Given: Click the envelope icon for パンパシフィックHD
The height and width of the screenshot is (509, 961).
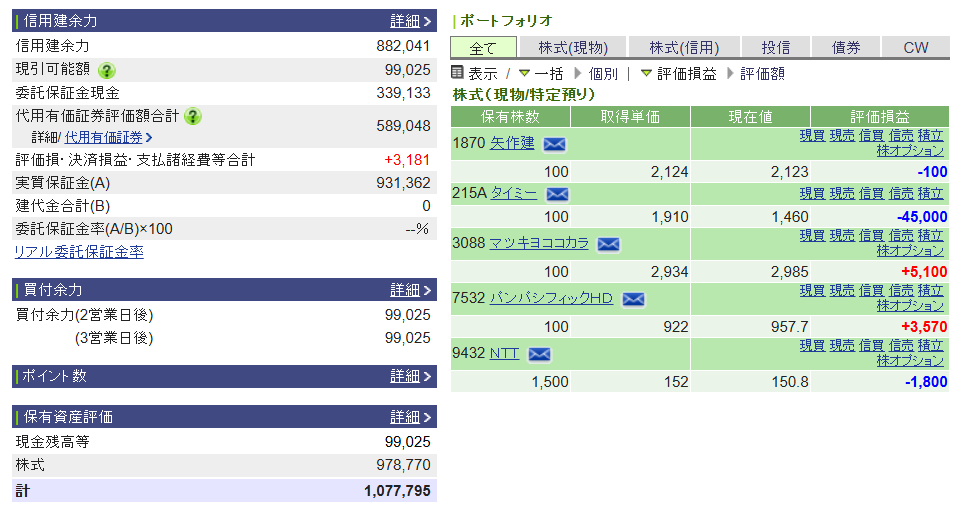Looking at the screenshot, I should coord(632,299).
